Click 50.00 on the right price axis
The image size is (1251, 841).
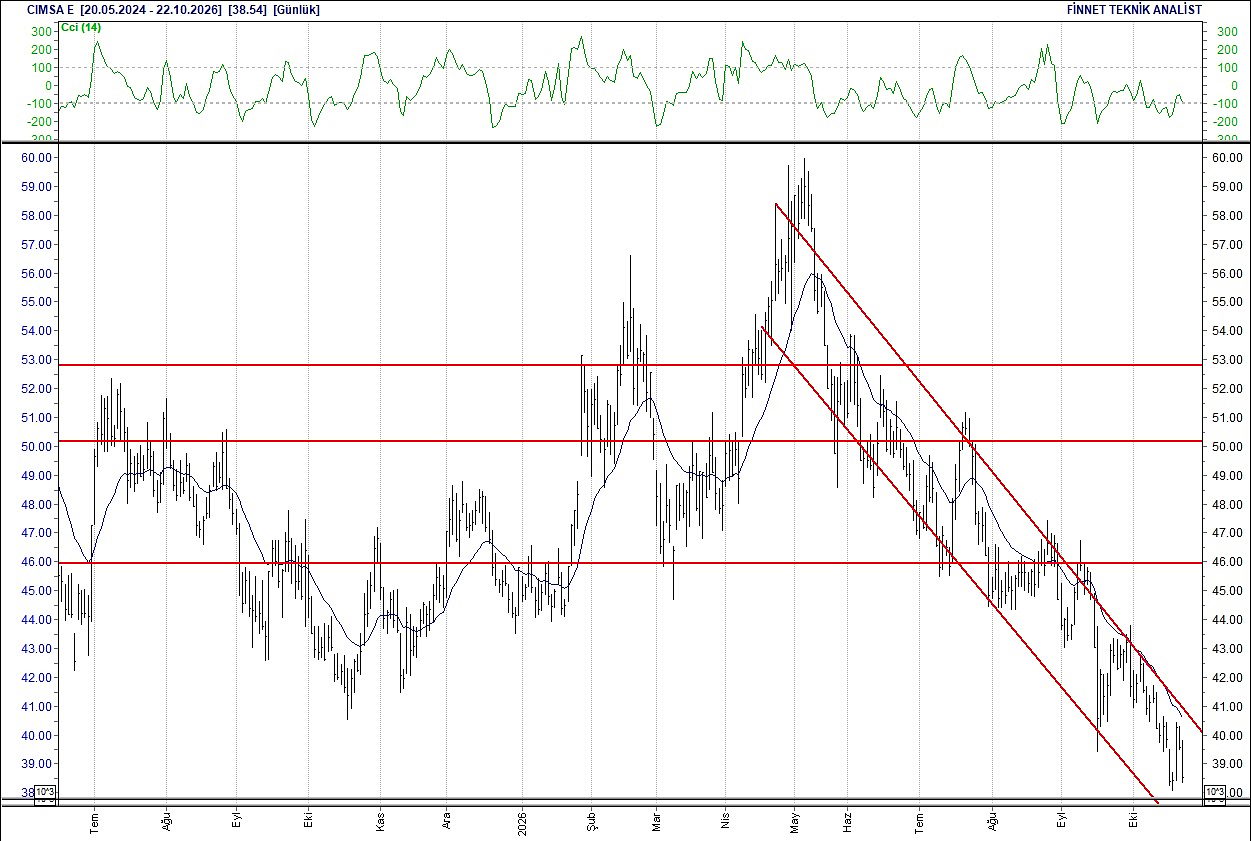(x=1226, y=446)
